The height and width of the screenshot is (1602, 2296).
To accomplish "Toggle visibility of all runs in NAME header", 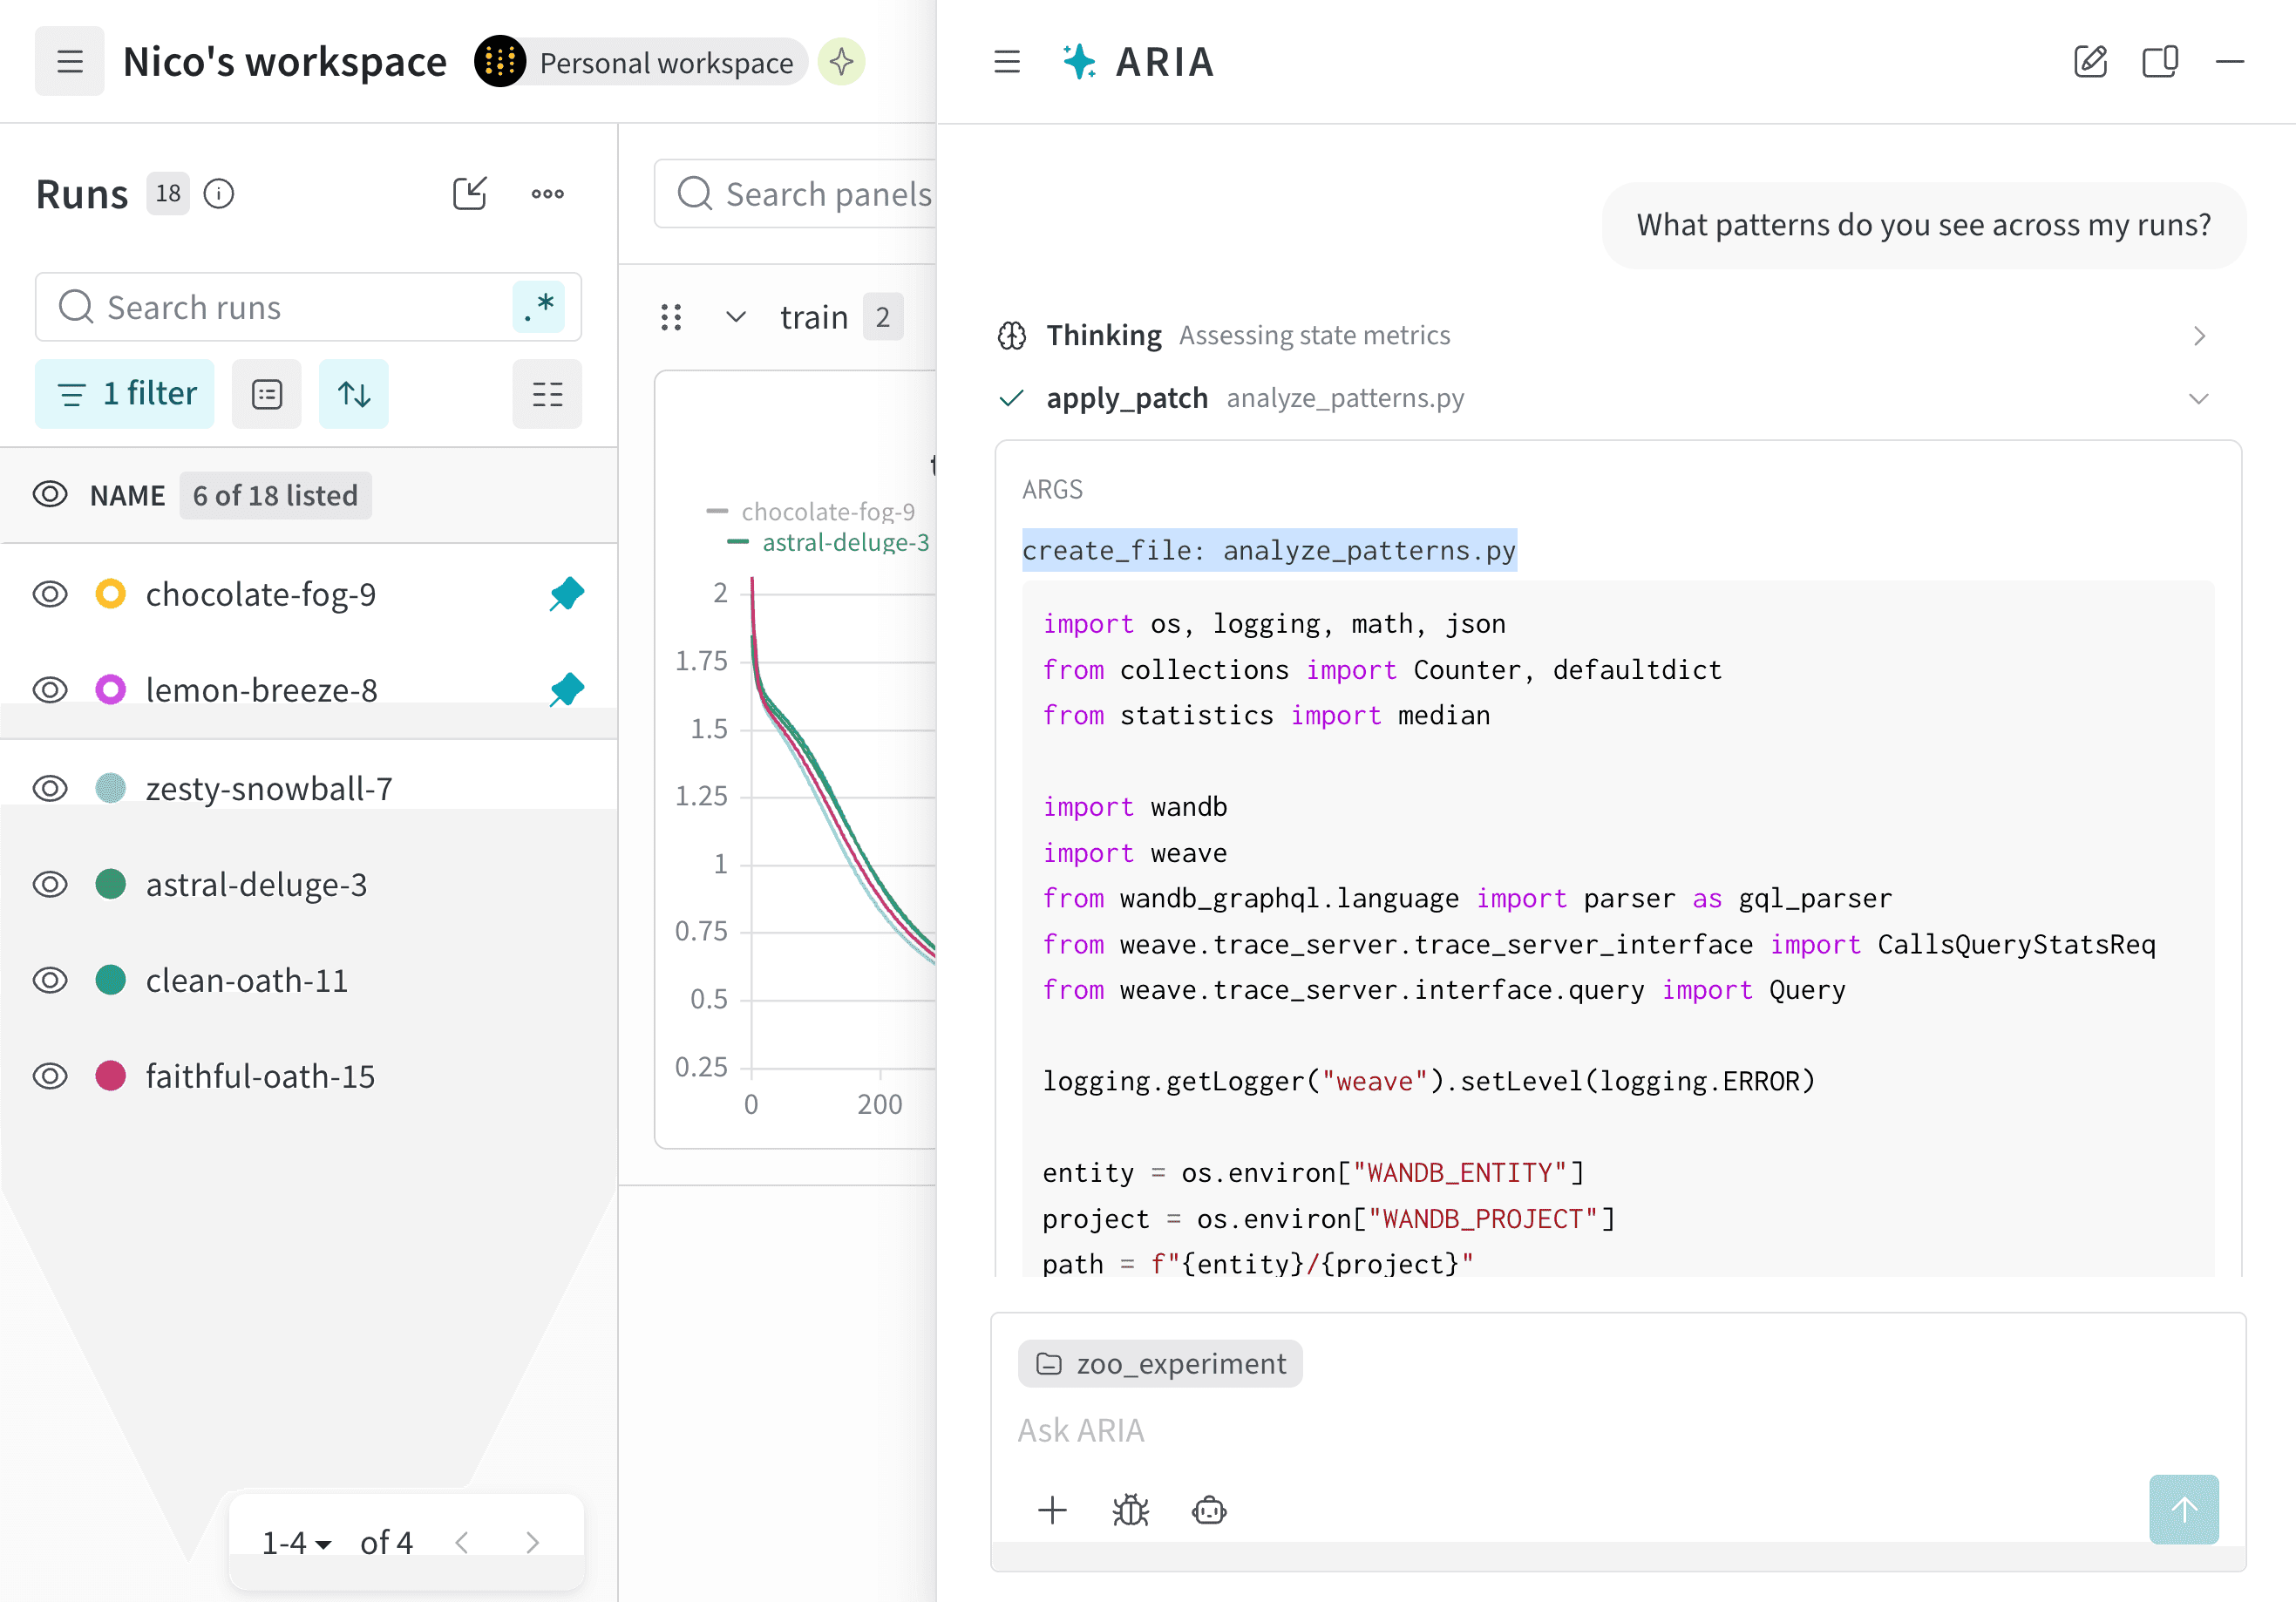I will point(50,495).
